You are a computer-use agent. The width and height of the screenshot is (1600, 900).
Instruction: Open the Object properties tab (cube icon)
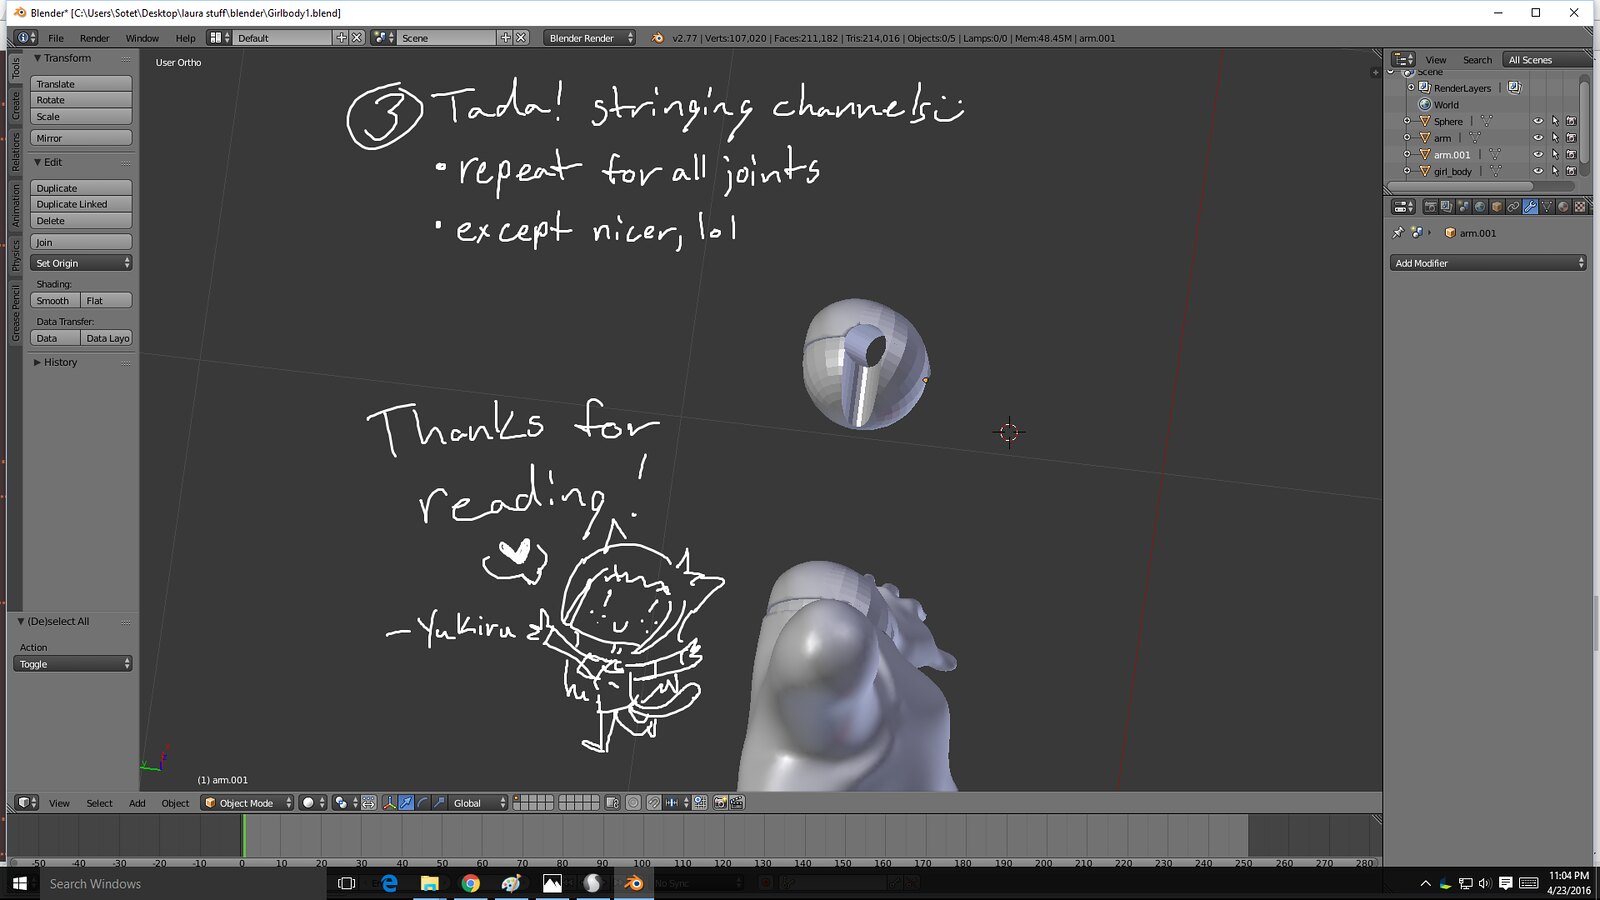coord(1497,207)
